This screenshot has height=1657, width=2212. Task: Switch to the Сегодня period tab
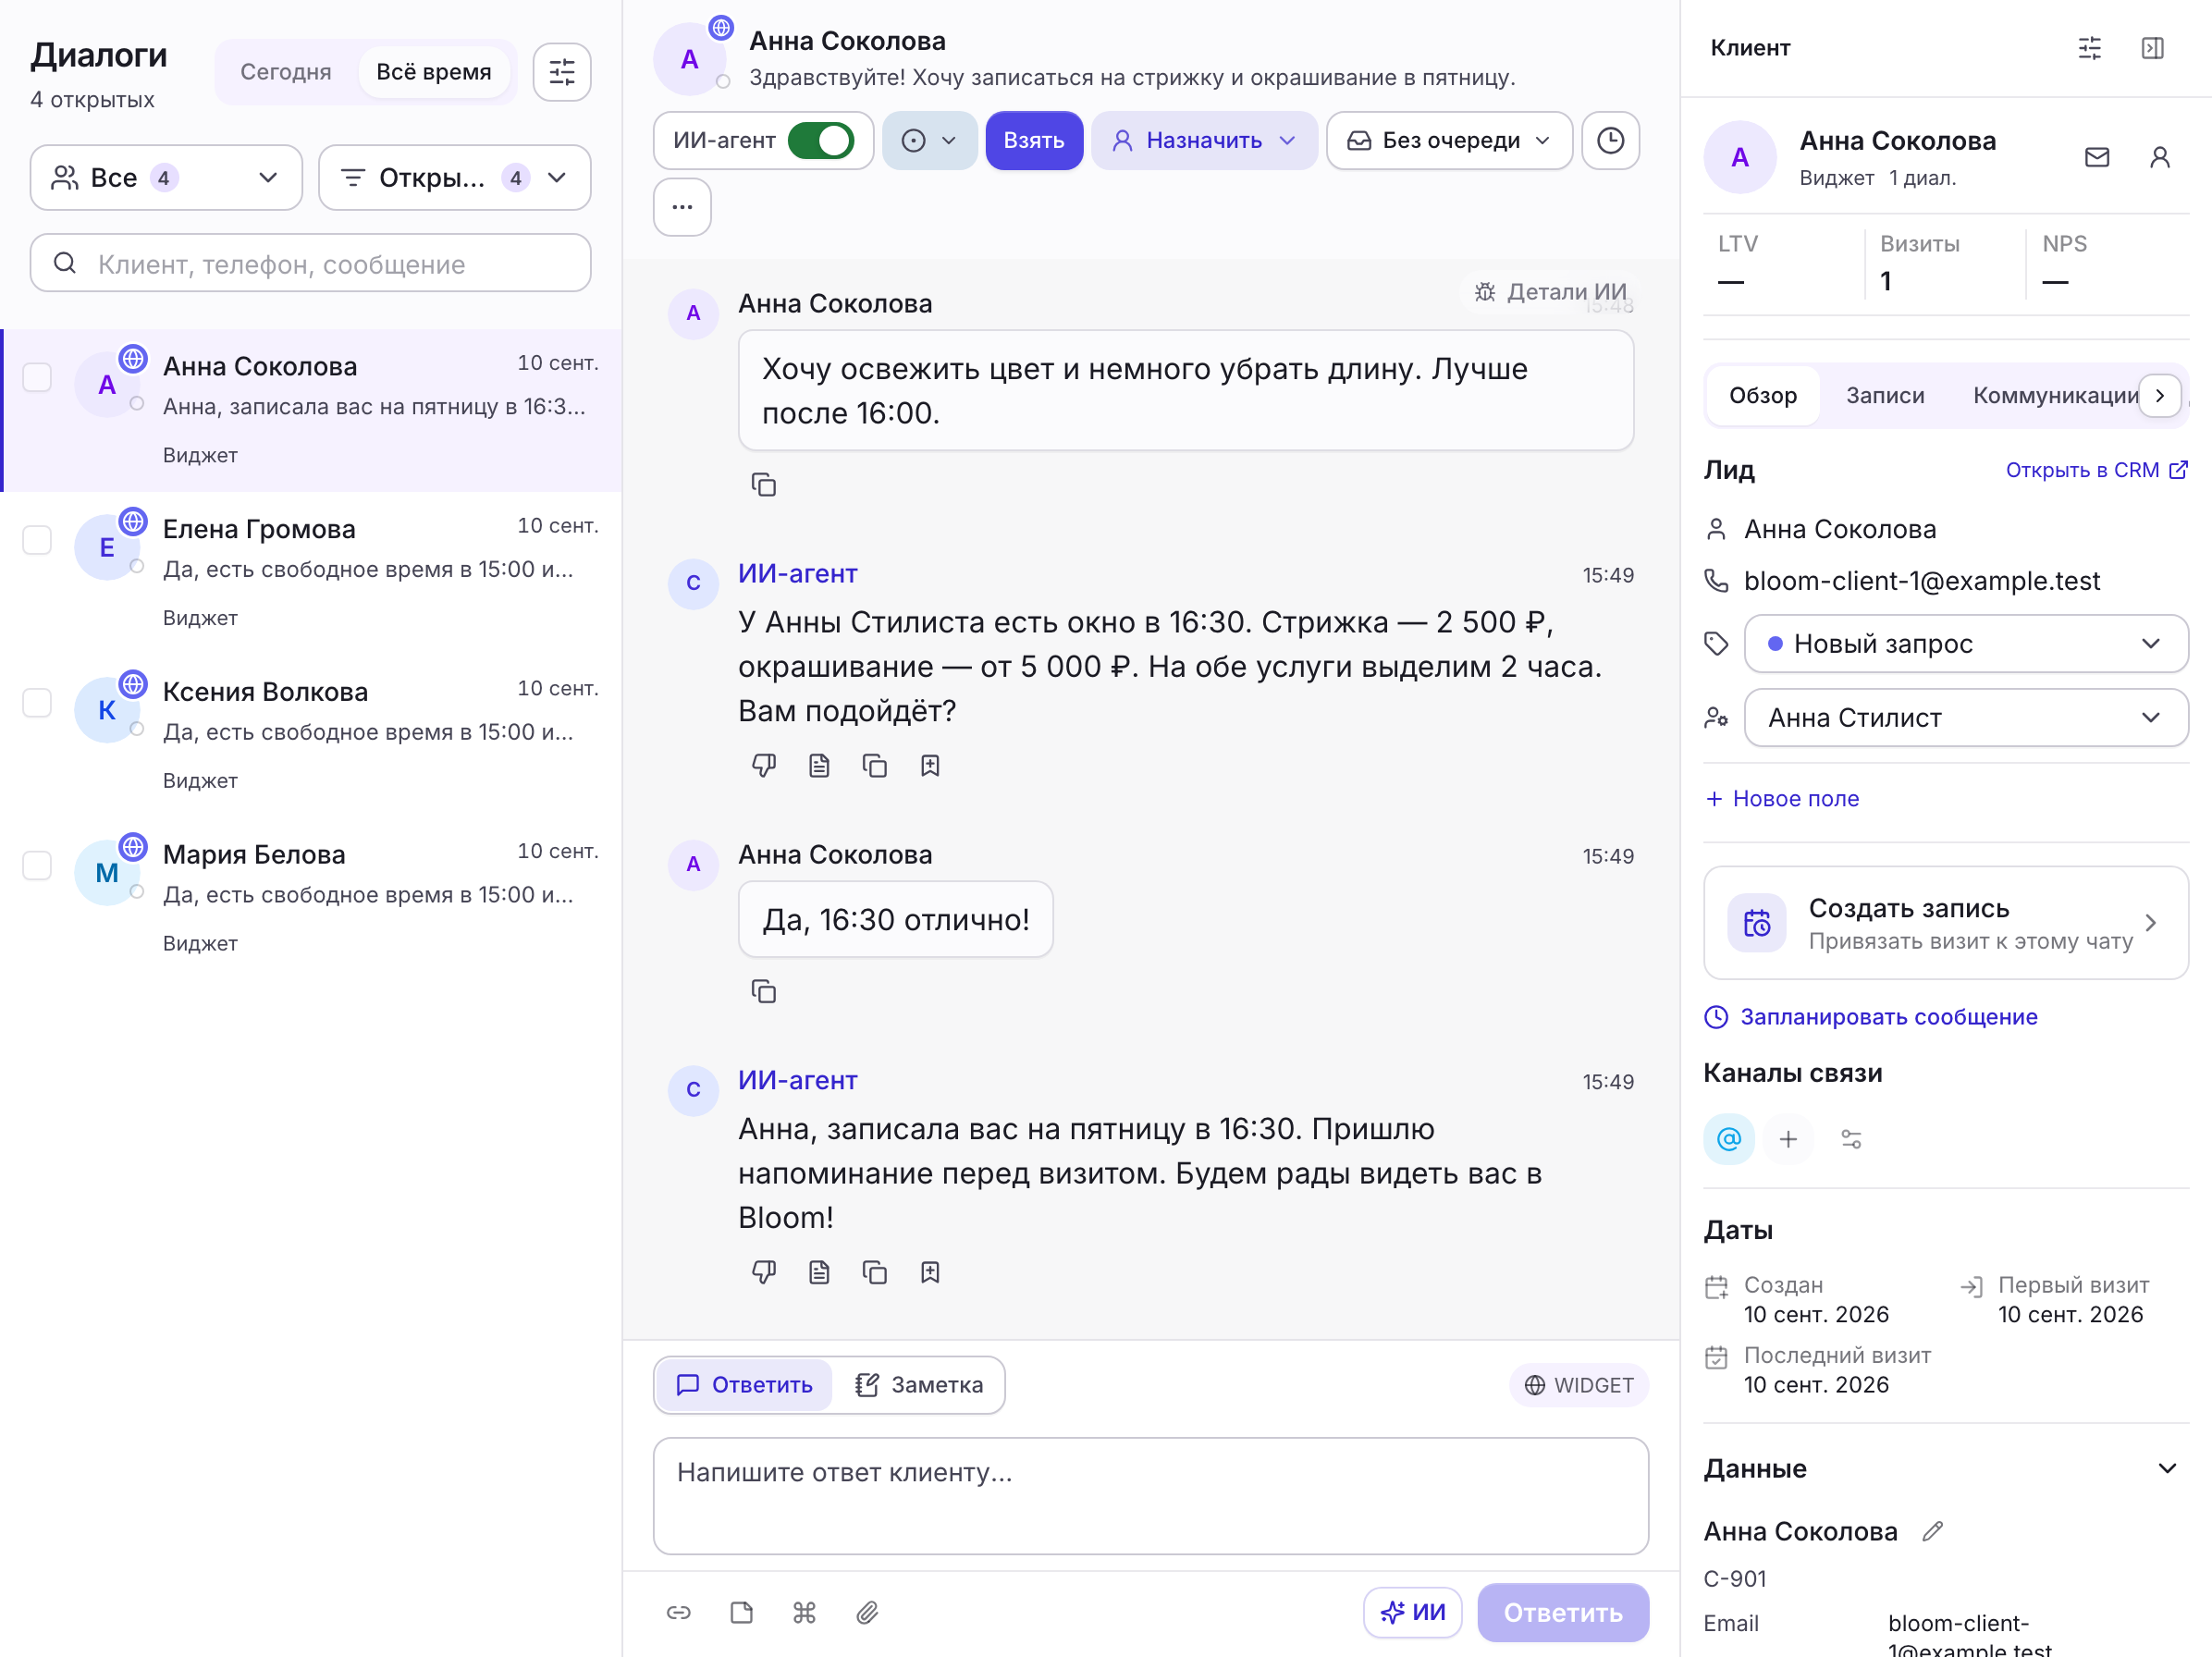pos(285,72)
